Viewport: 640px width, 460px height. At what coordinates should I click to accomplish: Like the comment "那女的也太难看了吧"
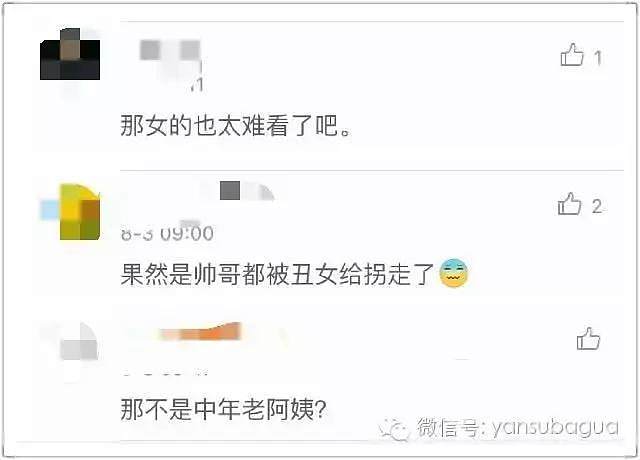pos(572,55)
